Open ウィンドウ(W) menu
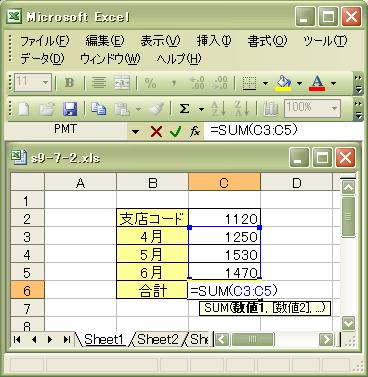 coord(110,59)
